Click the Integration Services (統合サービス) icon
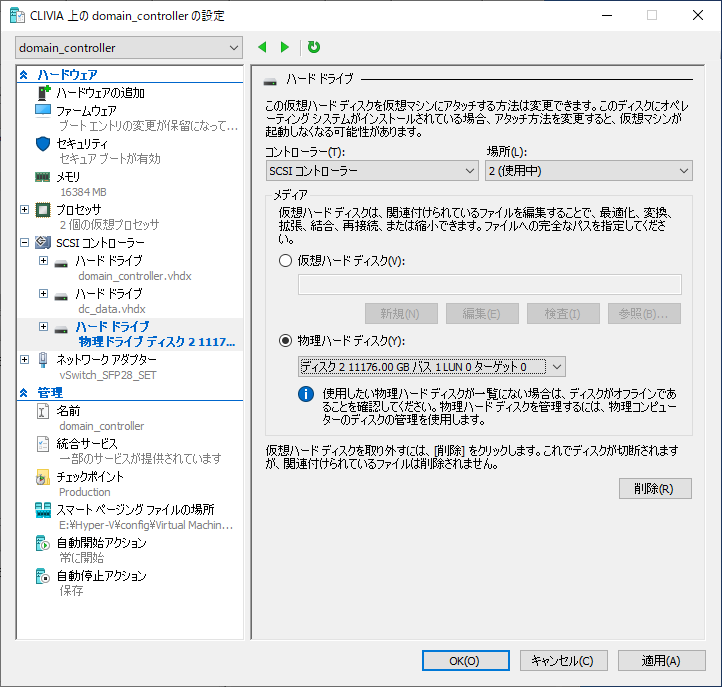Viewport: 722px width, 687px height. click(43, 444)
